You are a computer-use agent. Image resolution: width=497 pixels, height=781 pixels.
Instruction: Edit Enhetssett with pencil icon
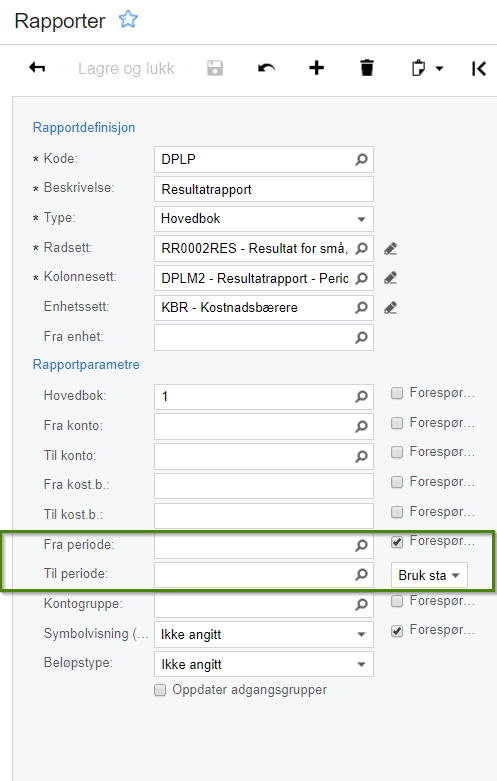pyautogui.click(x=390, y=308)
